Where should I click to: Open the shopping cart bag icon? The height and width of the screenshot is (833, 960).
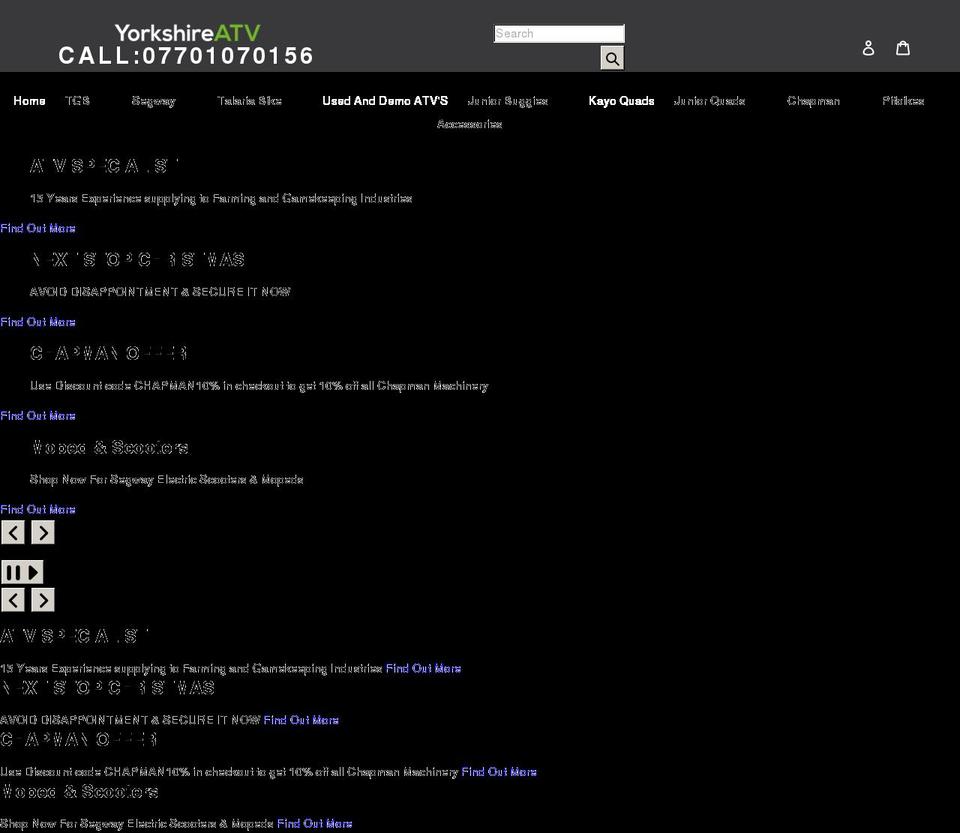pos(903,47)
